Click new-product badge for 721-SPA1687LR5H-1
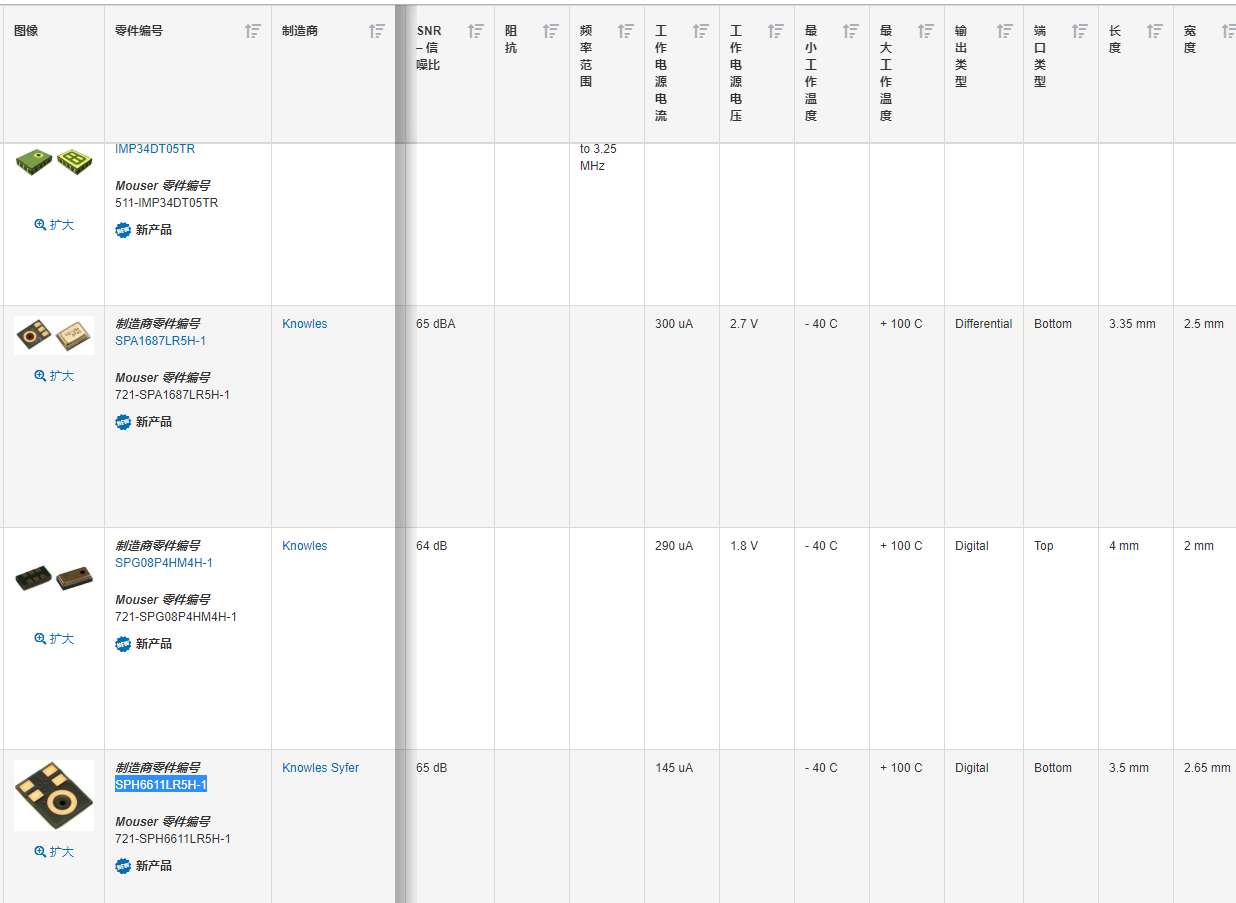 tap(123, 422)
